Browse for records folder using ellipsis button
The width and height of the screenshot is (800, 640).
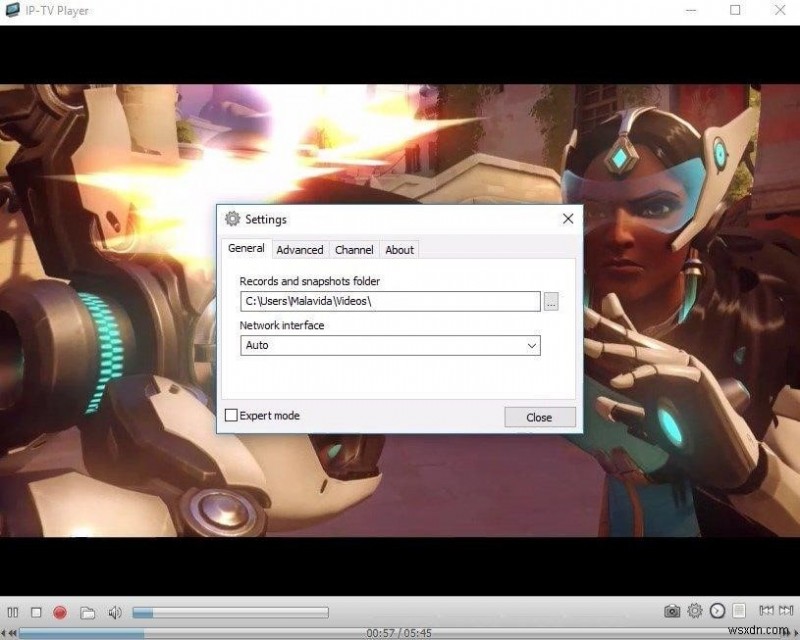pyautogui.click(x=551, y=301)
